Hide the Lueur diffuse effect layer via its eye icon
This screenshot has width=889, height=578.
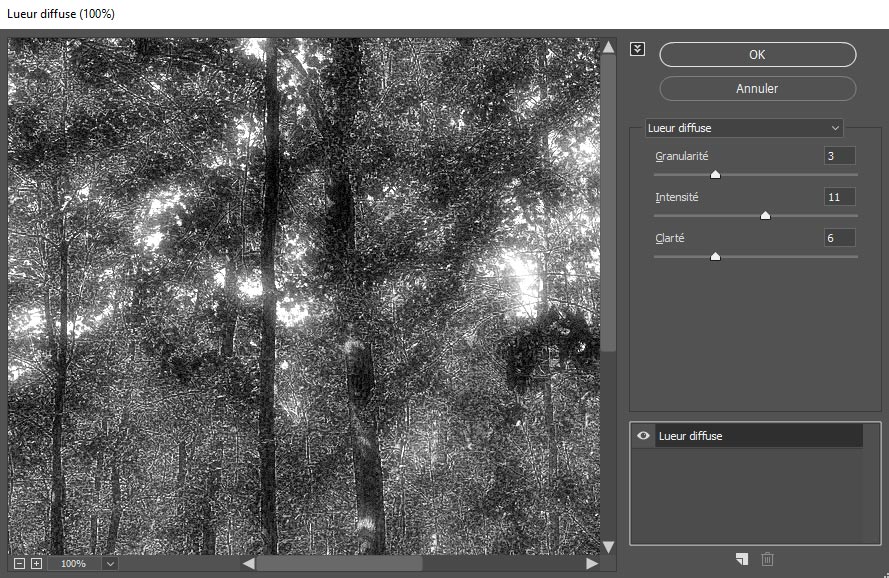pos(643,436)
